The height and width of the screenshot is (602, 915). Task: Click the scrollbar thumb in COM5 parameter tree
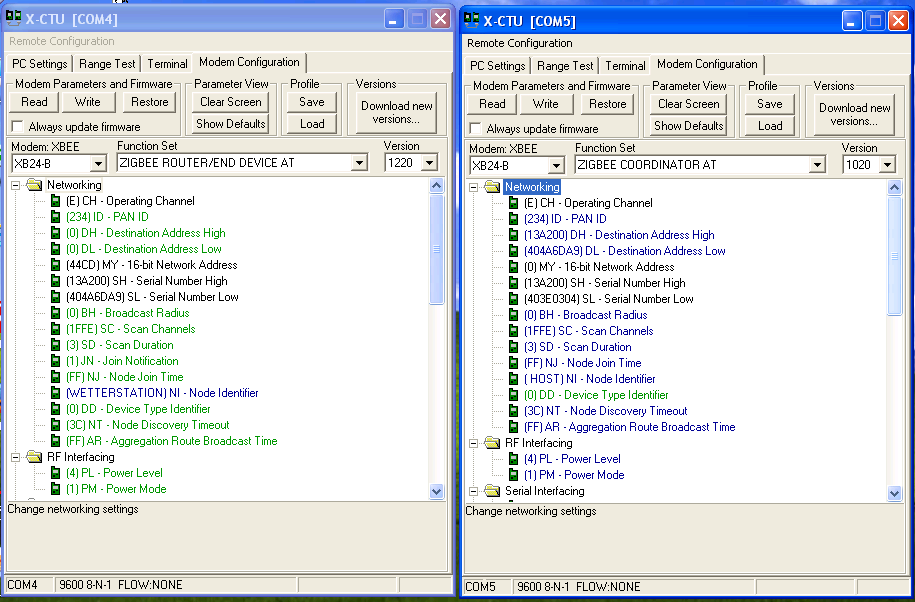(895, 256)
